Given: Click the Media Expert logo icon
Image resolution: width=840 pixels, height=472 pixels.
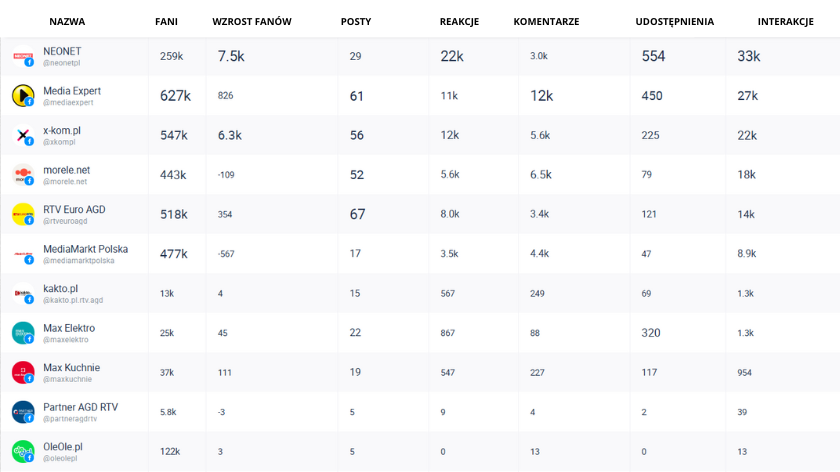Looking at the screenshot, I should tap(22, 95).
